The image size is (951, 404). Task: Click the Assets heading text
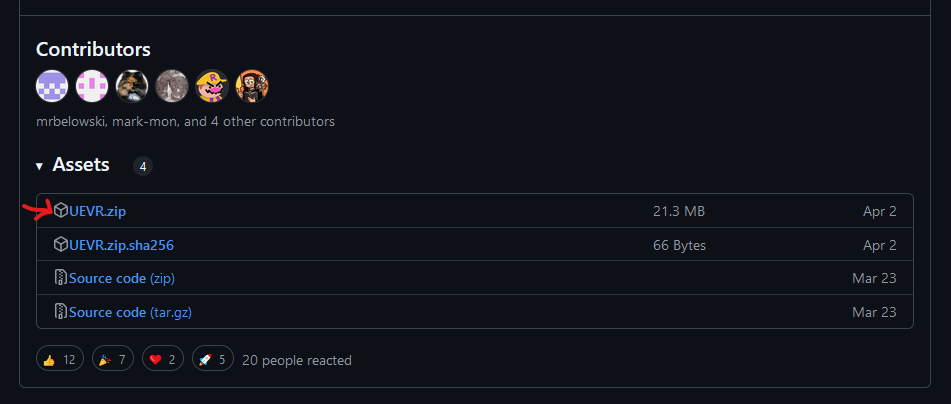coord(81,165)
